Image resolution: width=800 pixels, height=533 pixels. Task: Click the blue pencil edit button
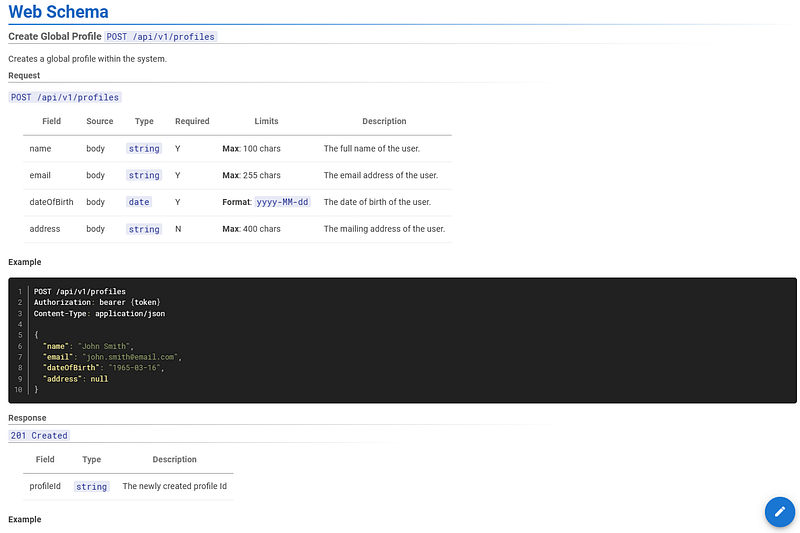780,512
